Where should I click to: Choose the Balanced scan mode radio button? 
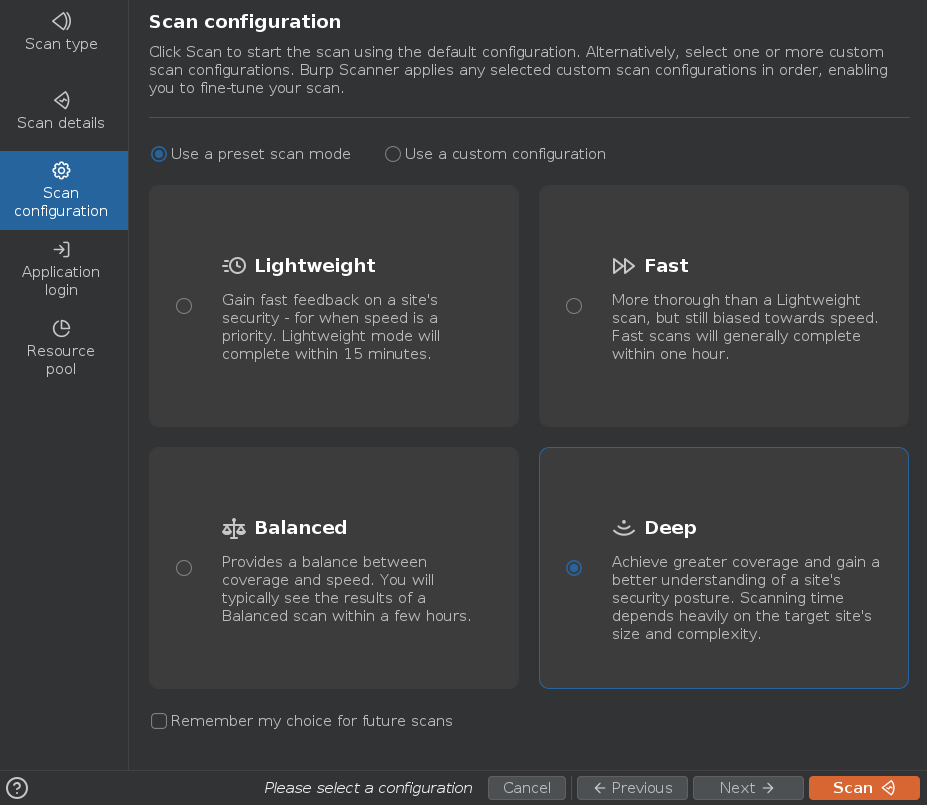(x=184, y=568)
